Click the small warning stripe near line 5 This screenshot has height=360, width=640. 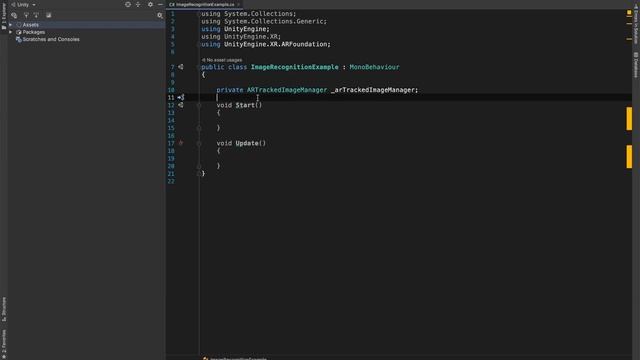tap(629, 40)
